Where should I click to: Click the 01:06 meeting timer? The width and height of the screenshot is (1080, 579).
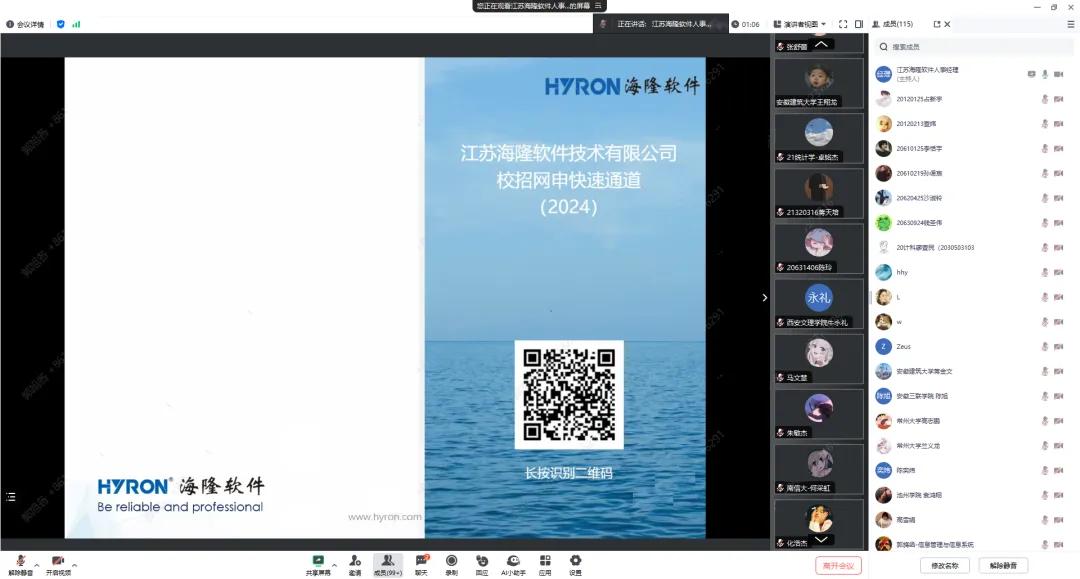point(746,24)
